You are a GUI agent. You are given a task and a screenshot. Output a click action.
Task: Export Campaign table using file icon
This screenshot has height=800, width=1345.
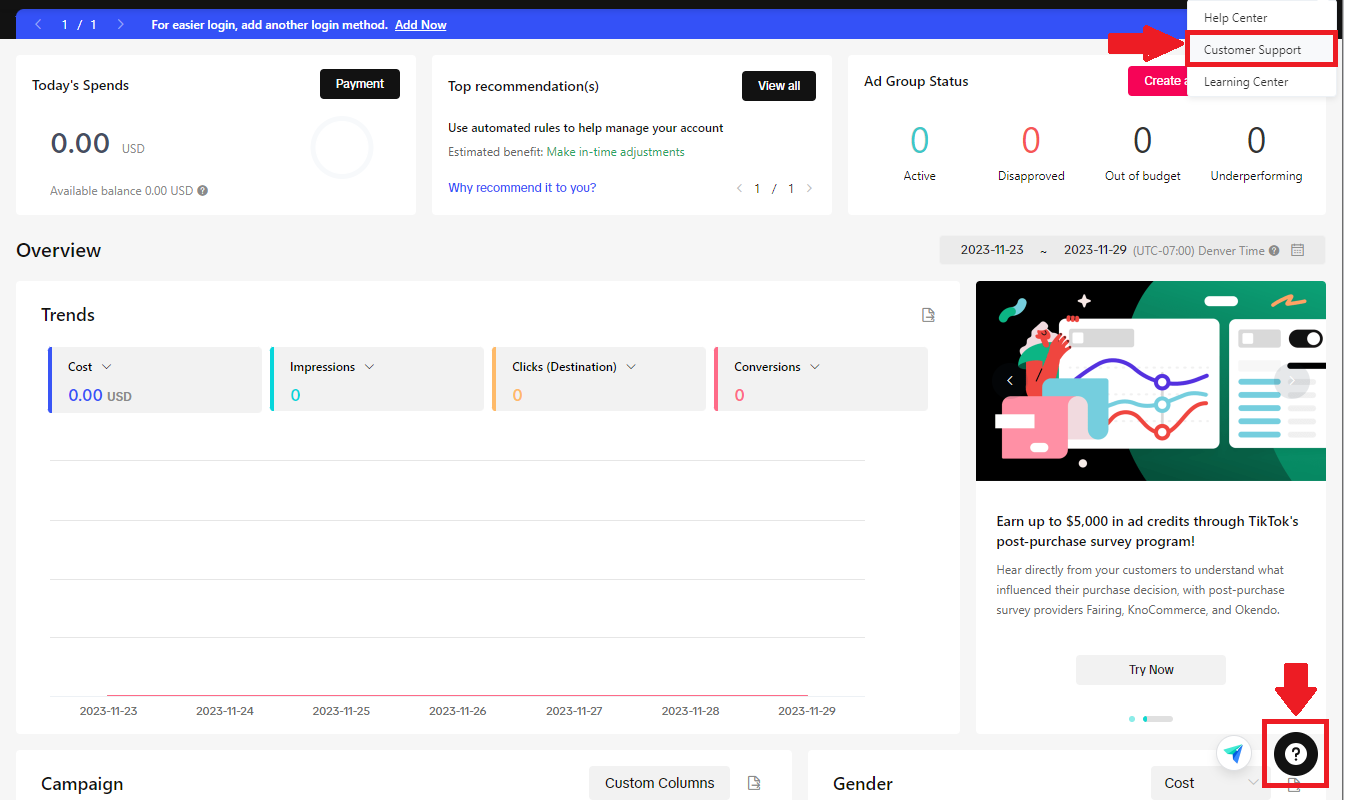(x=755, y=783)
